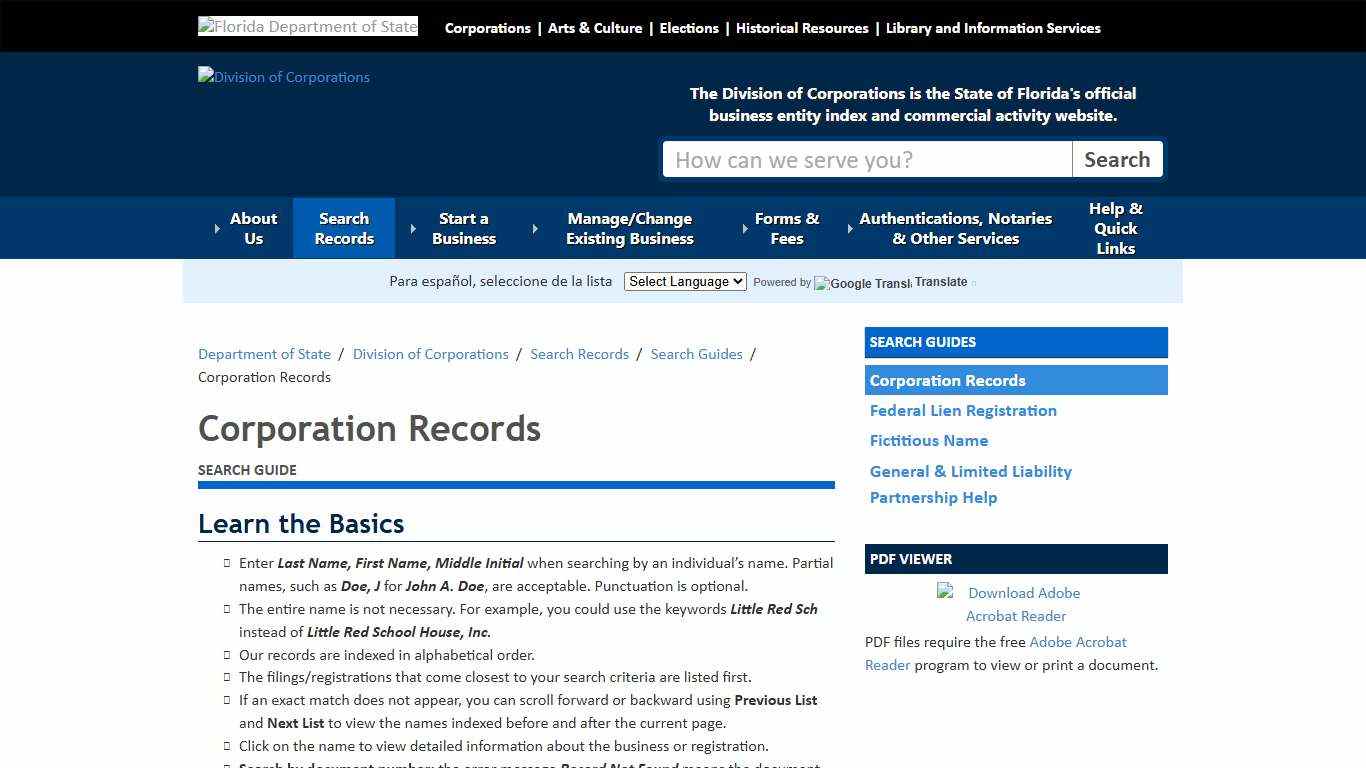Image resolution: width=1366 pixels, height=768 pixels.
Task: Open the Fictitious Name search guide
Action: click(x=929, y=440)
